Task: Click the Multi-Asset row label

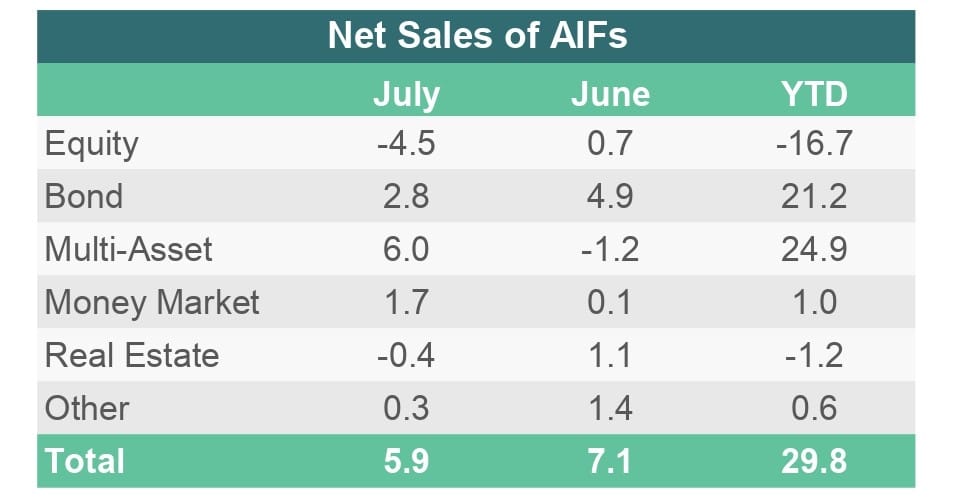Action: 129,249
